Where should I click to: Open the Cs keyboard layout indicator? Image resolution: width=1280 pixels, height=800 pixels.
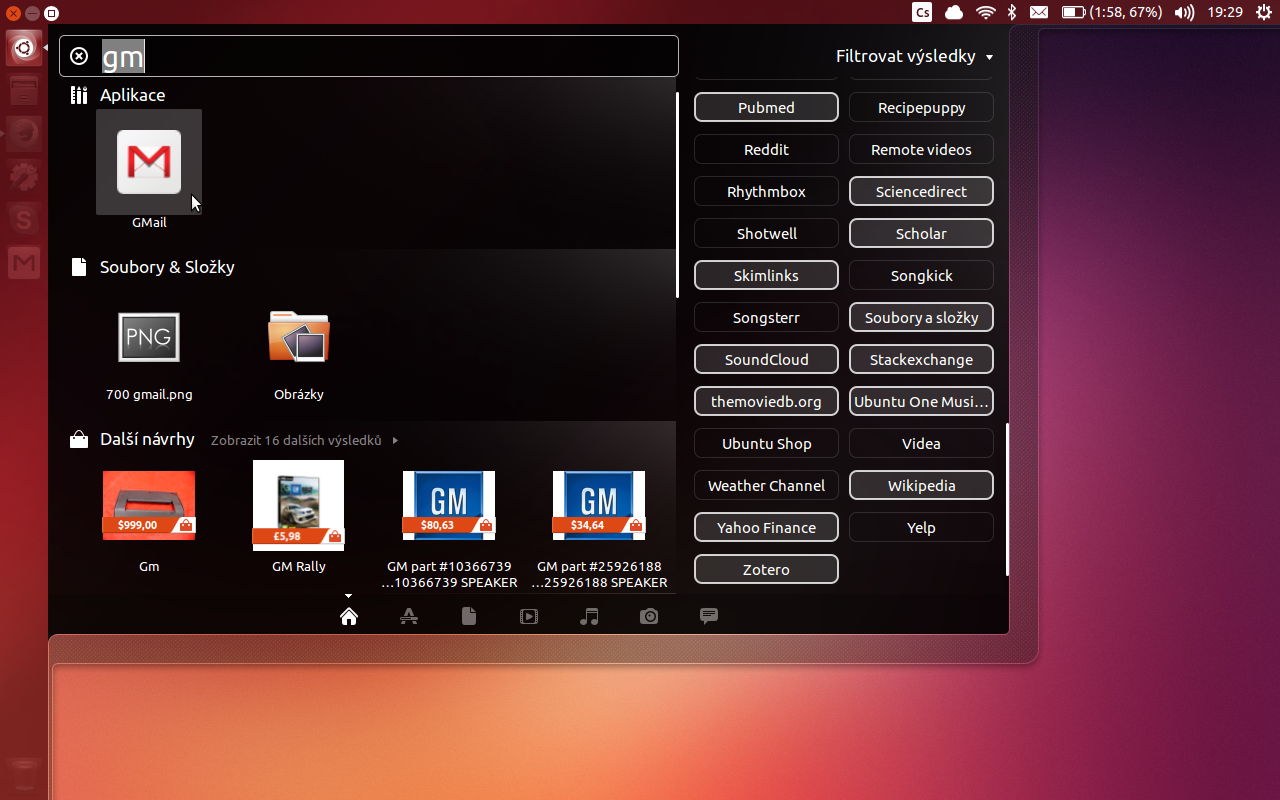(x=922, y=12)
